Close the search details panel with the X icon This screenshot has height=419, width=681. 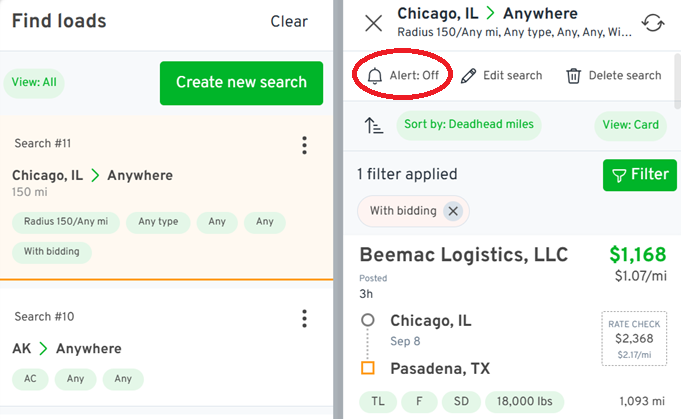(x=373, y=23)
